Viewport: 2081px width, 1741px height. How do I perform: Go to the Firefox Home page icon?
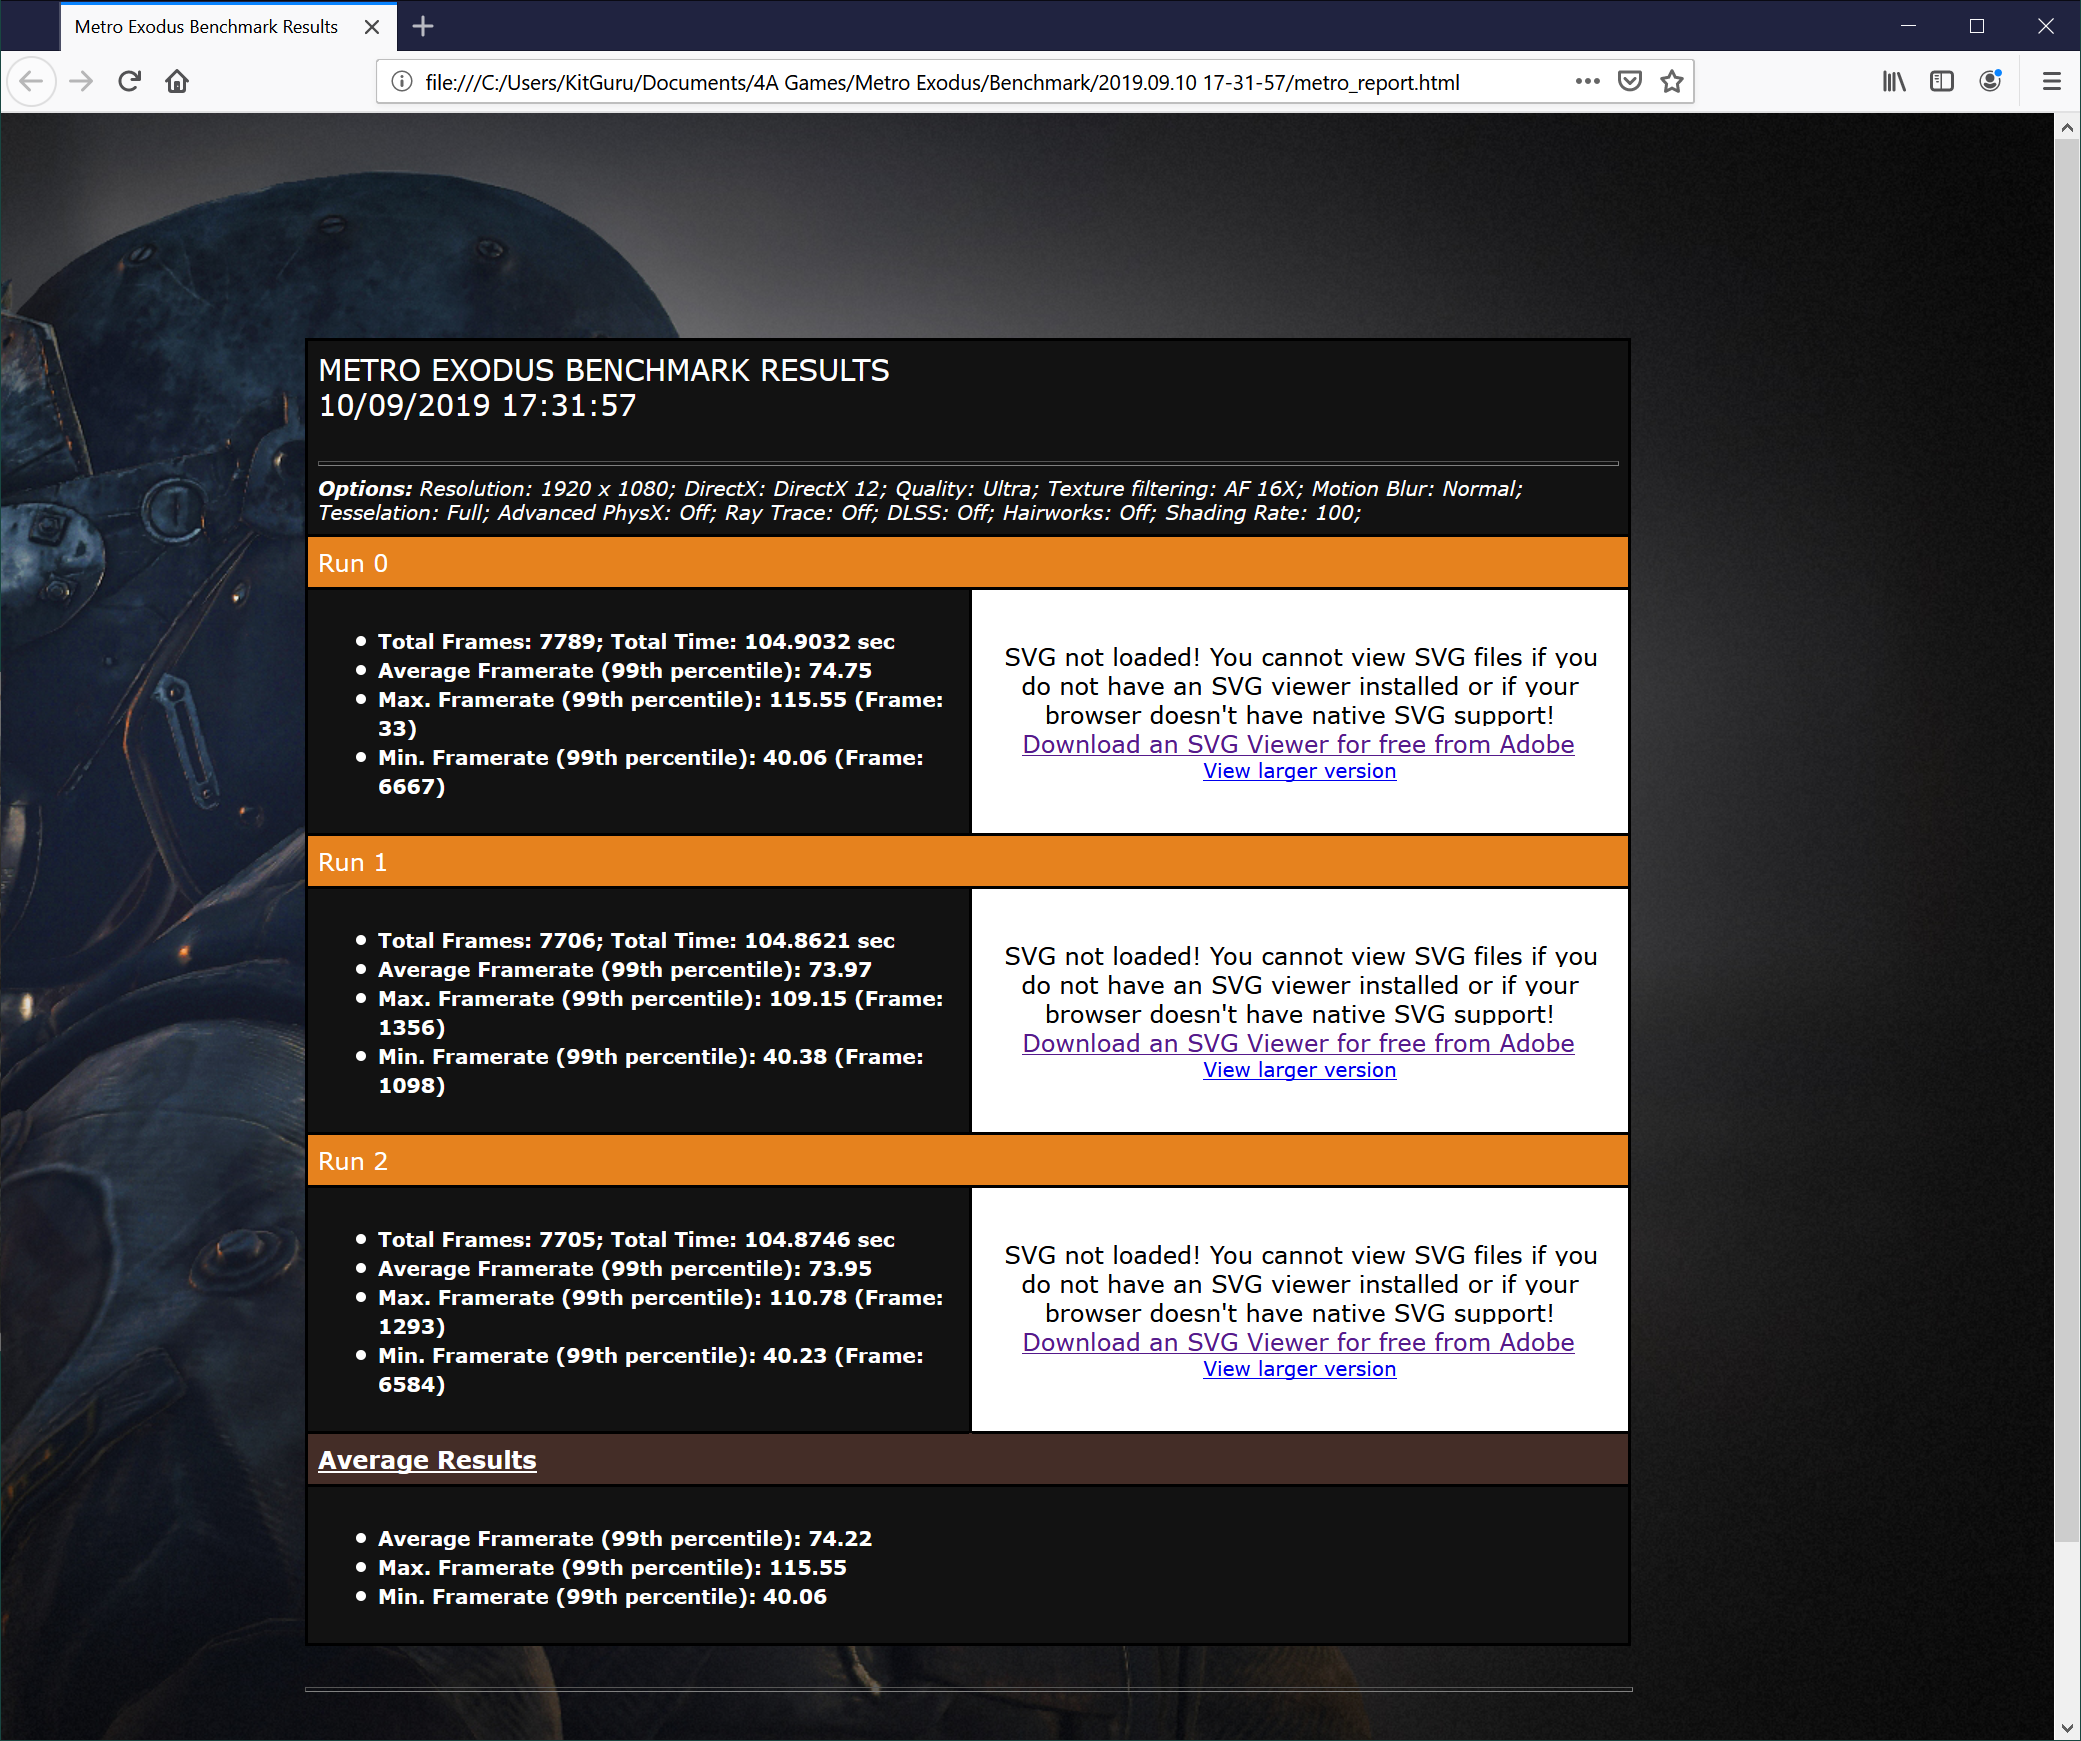pyautogui.click(x=177, y=81)
